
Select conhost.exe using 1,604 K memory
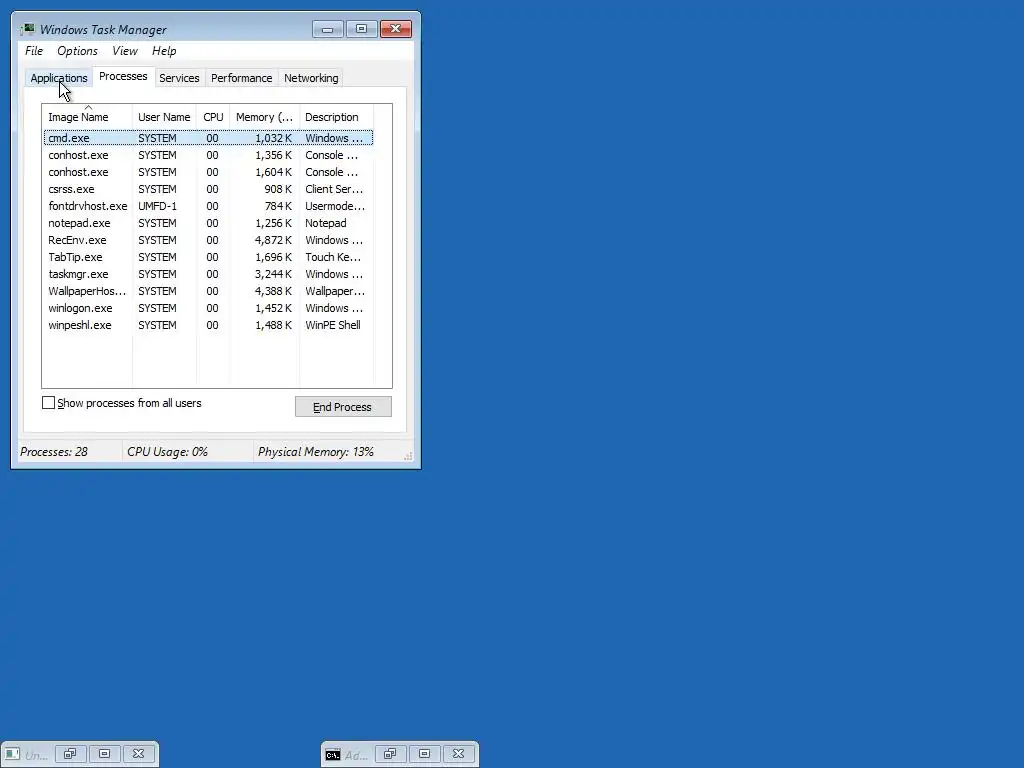tap(208, 172)
